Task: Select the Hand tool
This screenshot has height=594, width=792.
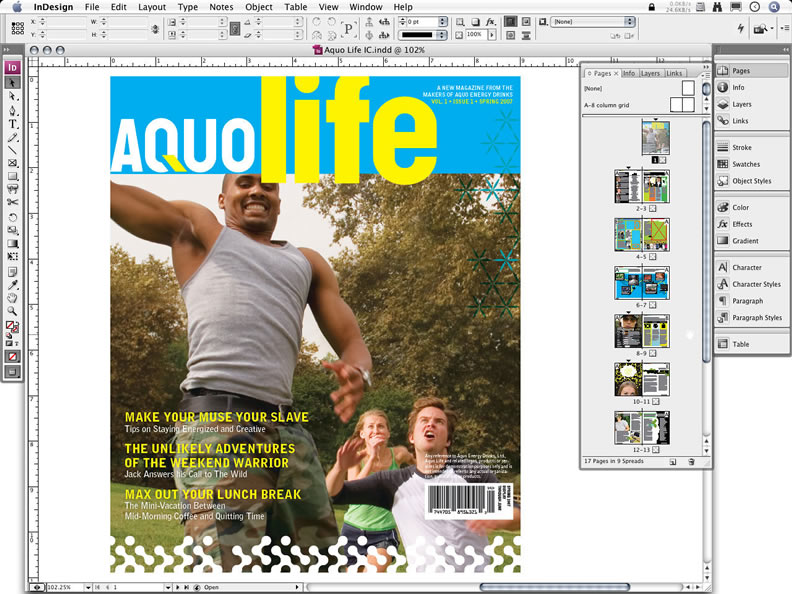Action: 13,298
